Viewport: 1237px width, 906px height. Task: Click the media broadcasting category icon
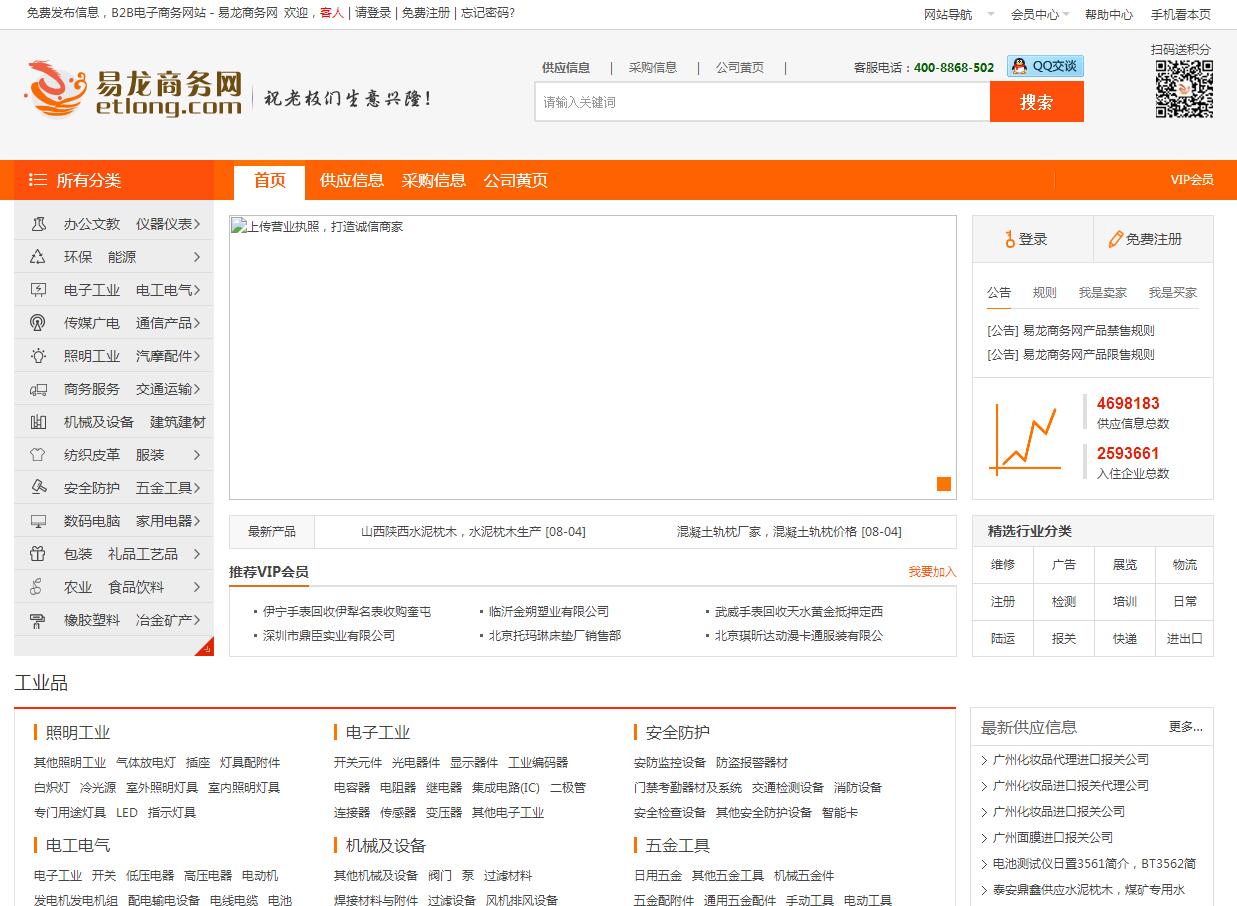38,323
